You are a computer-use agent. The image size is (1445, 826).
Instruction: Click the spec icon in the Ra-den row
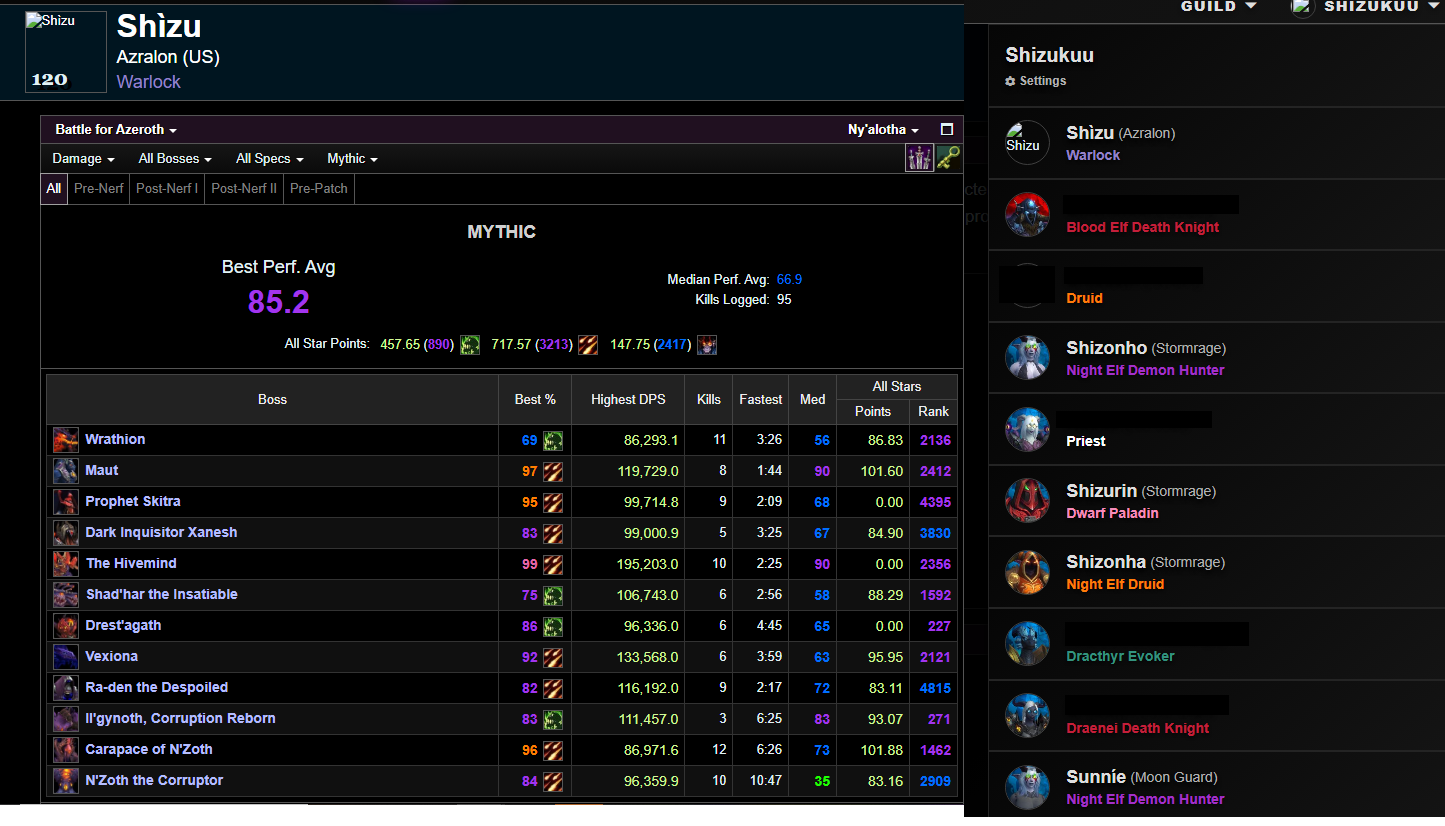tap(553, 688)
